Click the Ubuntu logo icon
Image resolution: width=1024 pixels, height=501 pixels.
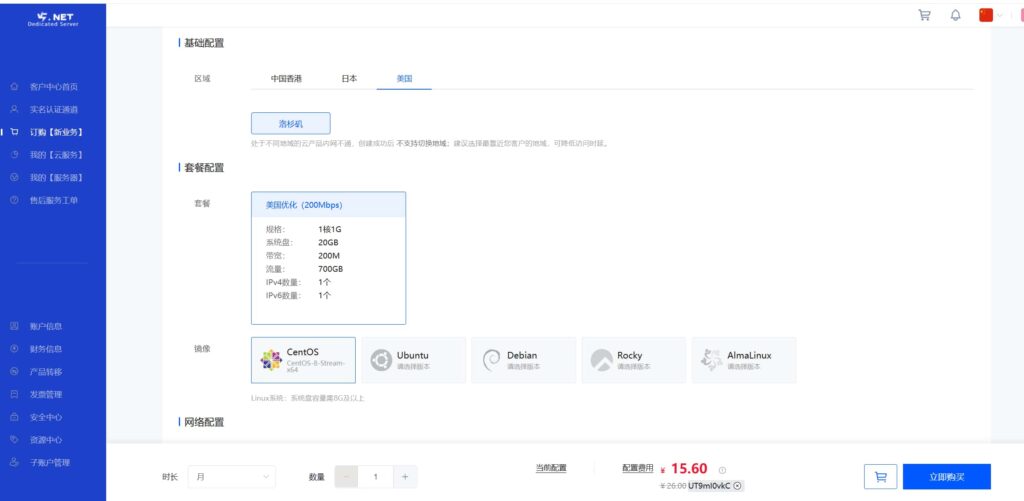point(381,360)
